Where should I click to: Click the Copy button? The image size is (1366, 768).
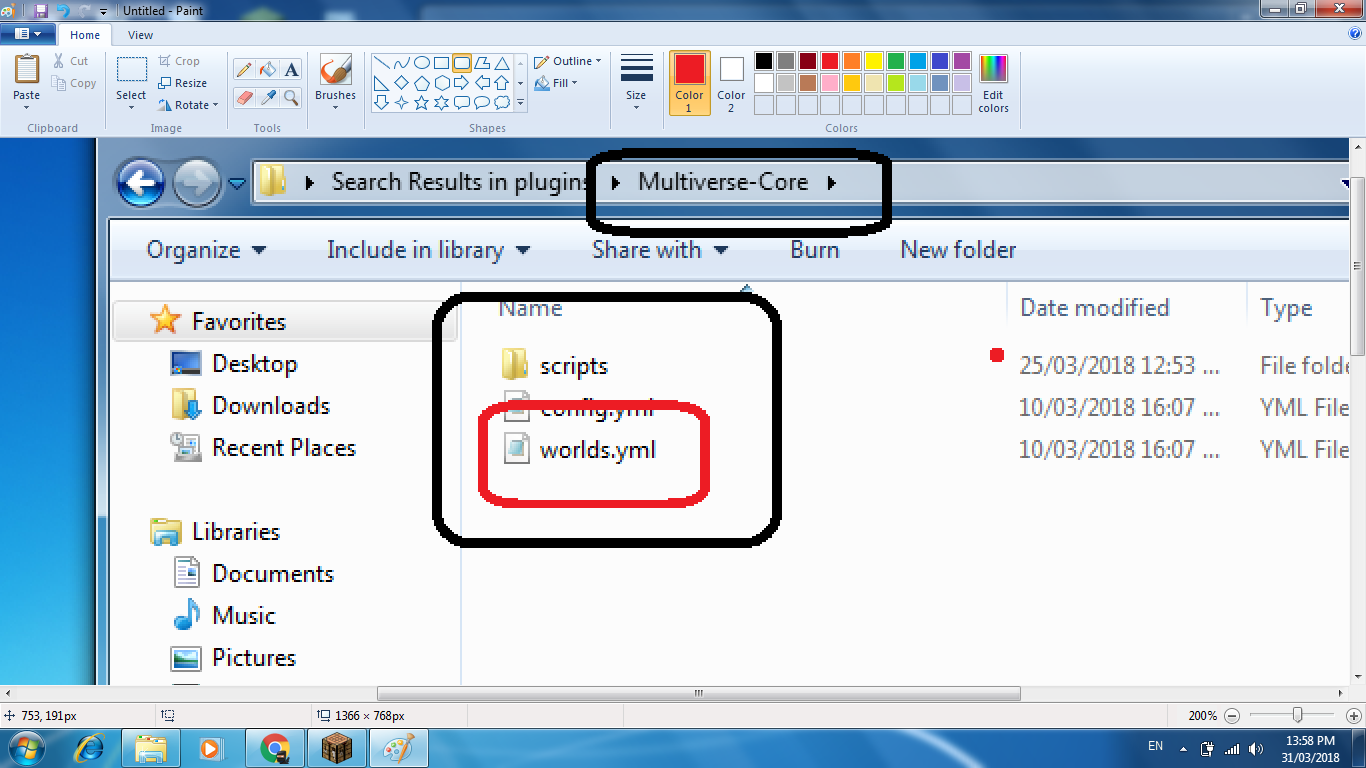click(74, 83)
